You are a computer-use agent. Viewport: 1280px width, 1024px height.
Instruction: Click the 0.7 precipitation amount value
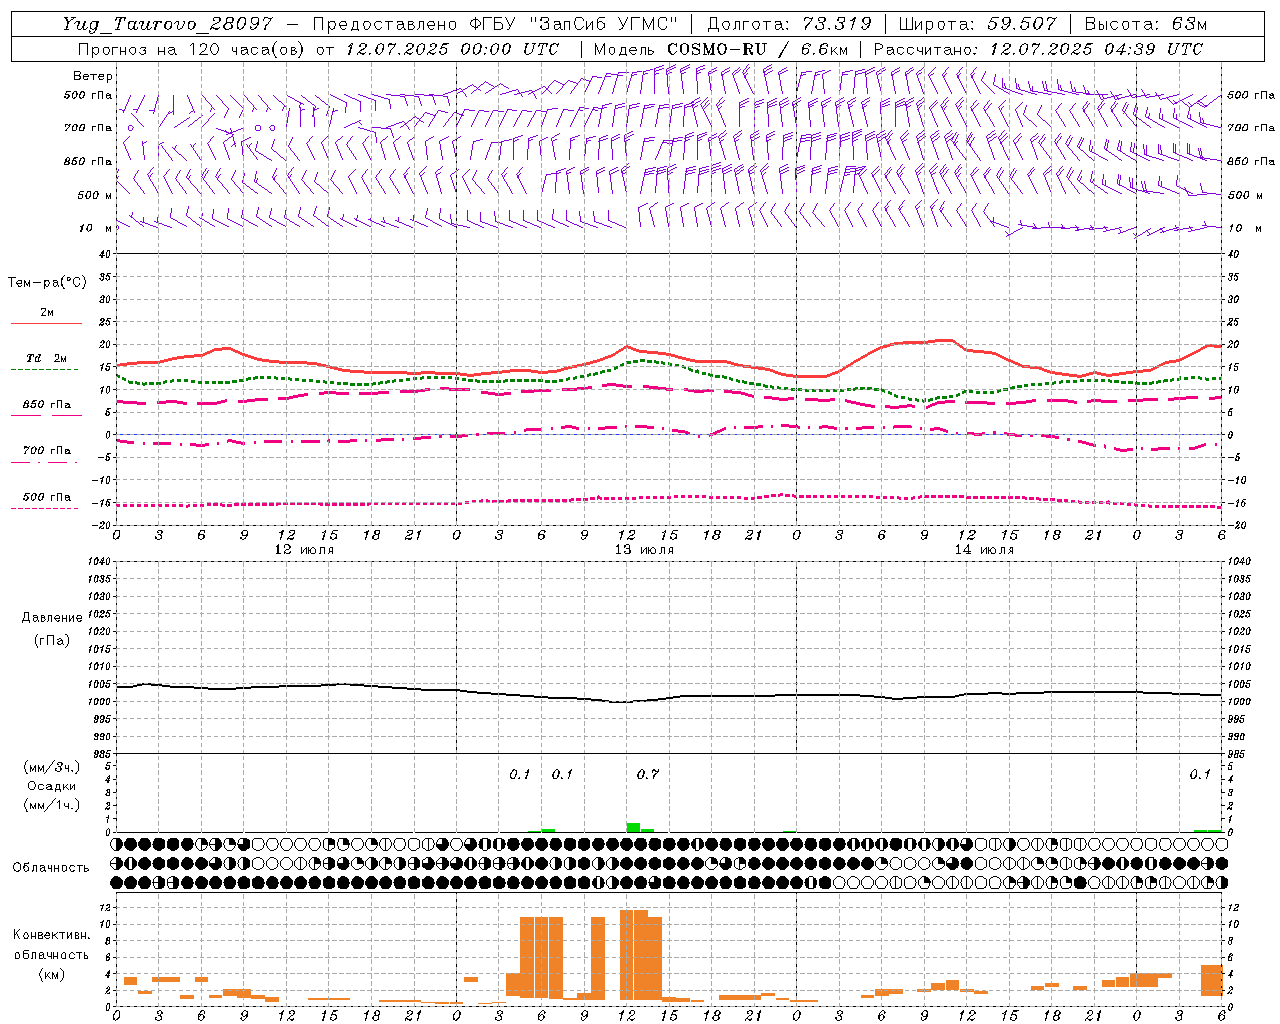tap(648, 774)
